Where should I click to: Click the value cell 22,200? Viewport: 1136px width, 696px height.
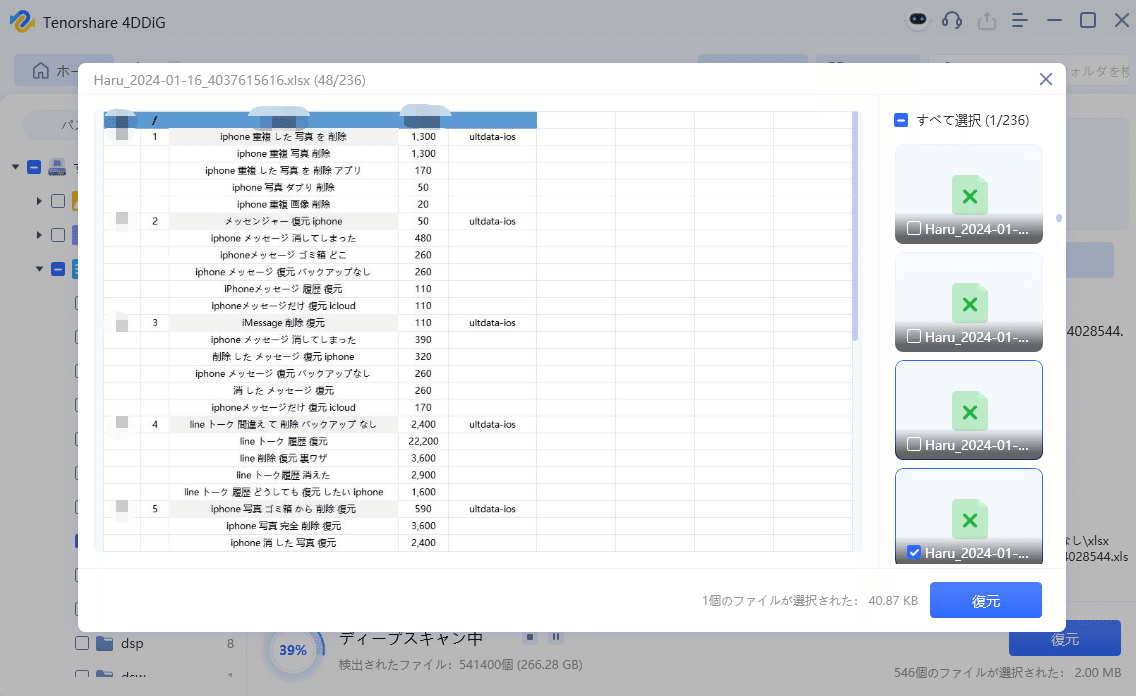tap(423, 441)
